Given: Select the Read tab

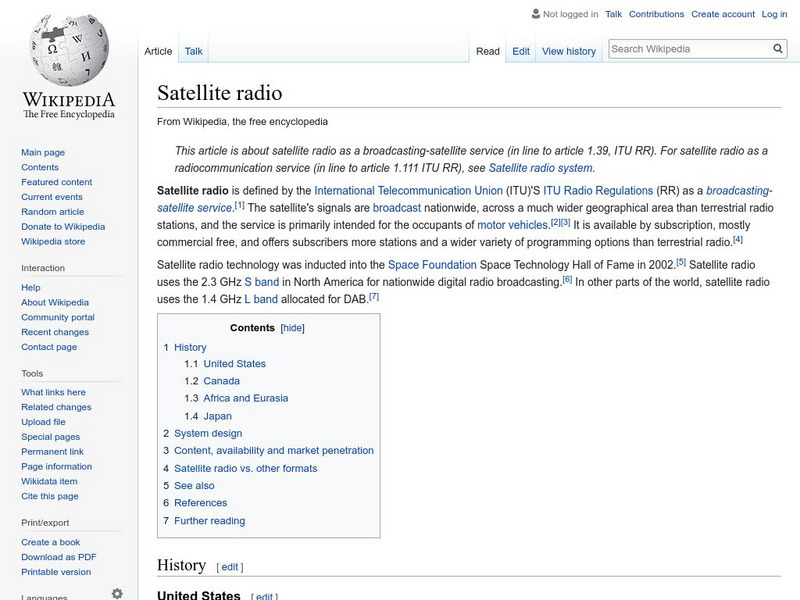Looking at the screenshot, I should 488,51.
